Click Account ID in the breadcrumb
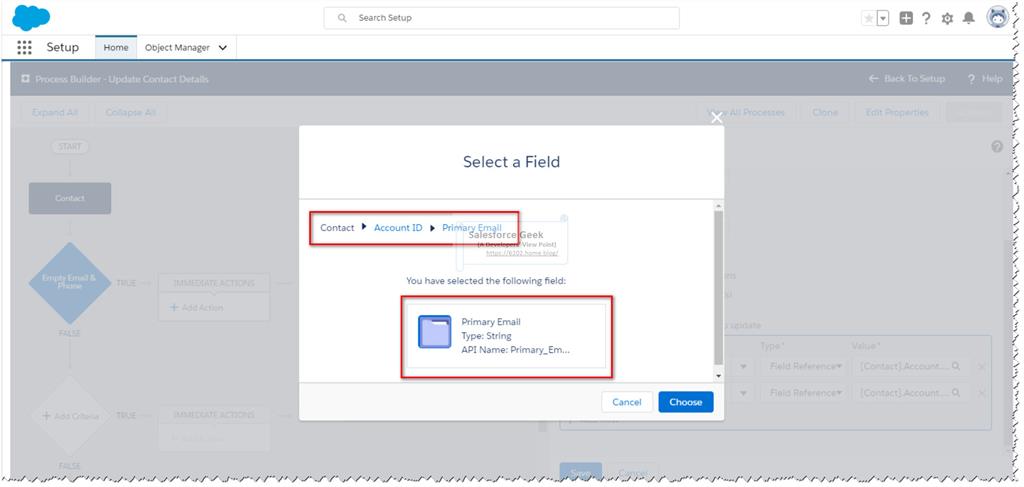The height and width of the screenshot is (487, 1024). 398,228
